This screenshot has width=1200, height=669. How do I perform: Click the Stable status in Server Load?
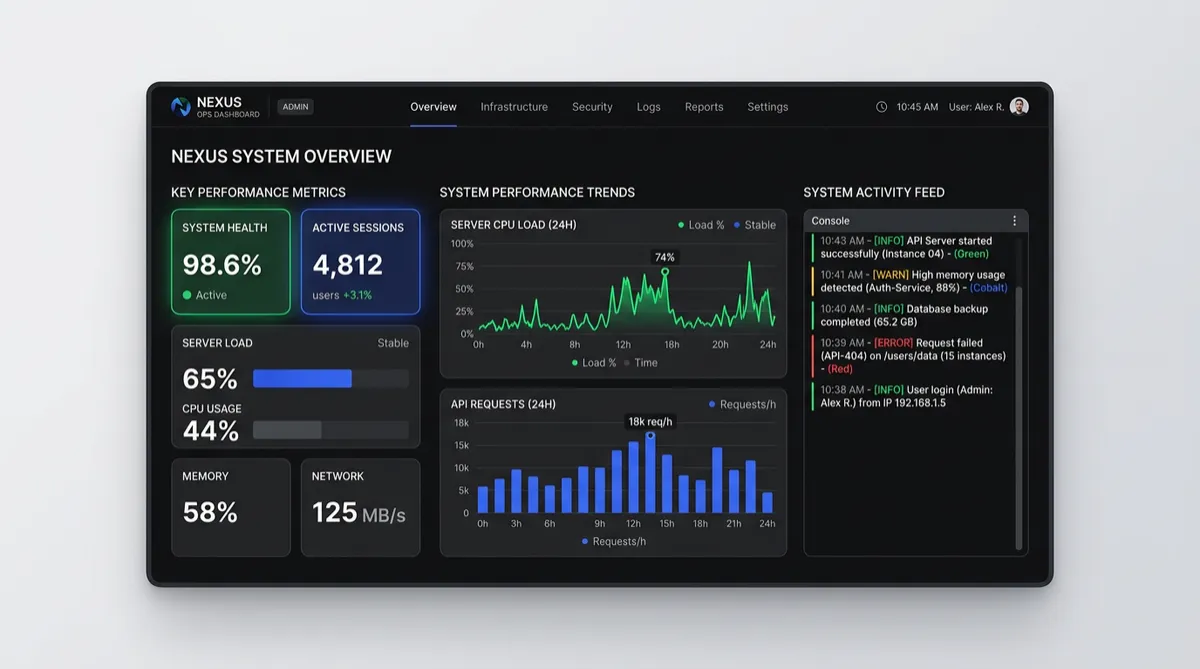(x=393, y=343)
